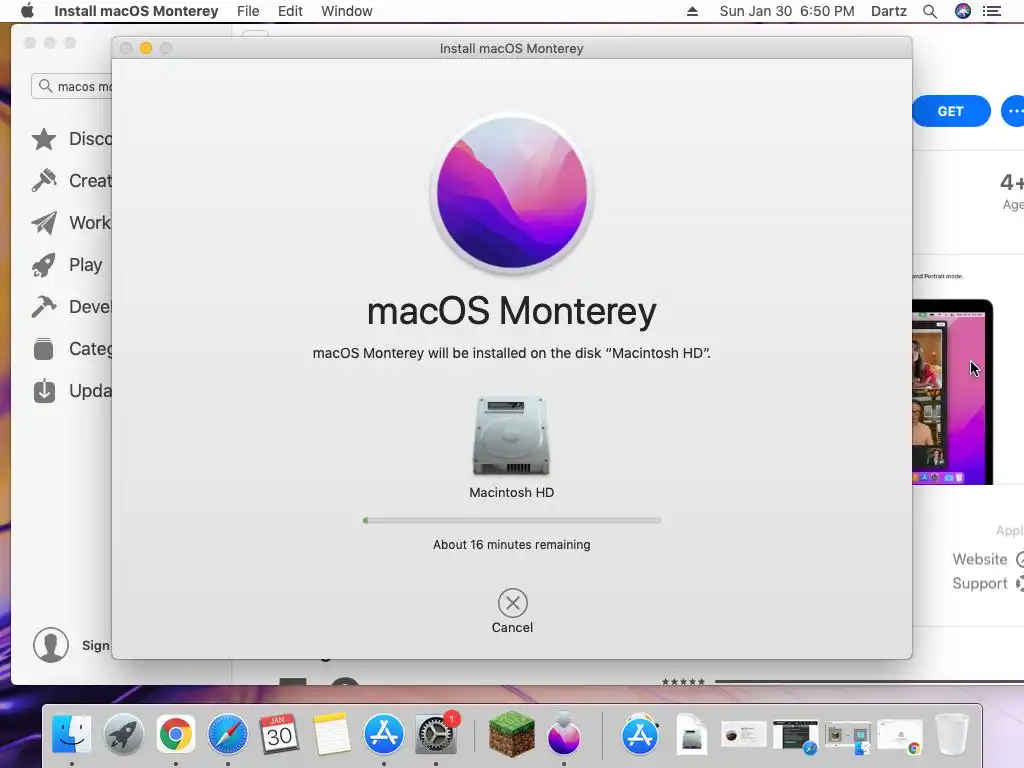Click the "macOS Monterey" heading in the installer
1024x768 pixels.
(x=511, y=312)
